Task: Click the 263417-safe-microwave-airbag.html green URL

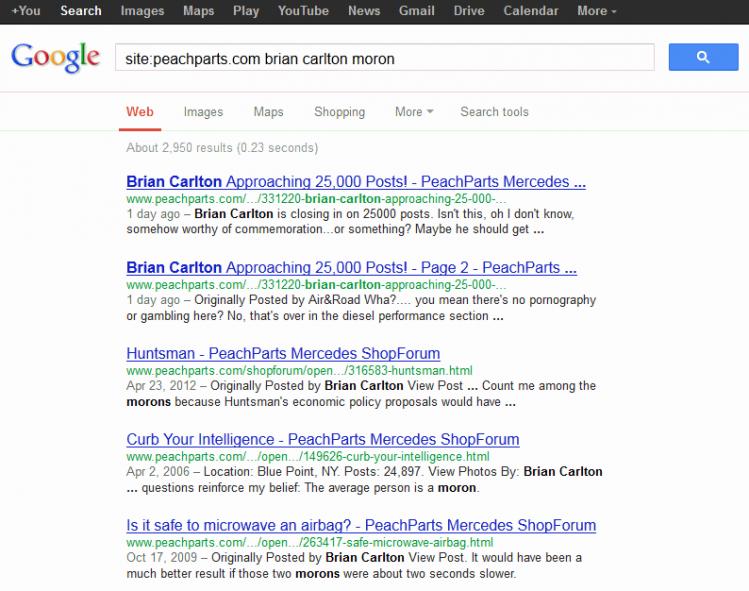Action: (x=310, y=543)
